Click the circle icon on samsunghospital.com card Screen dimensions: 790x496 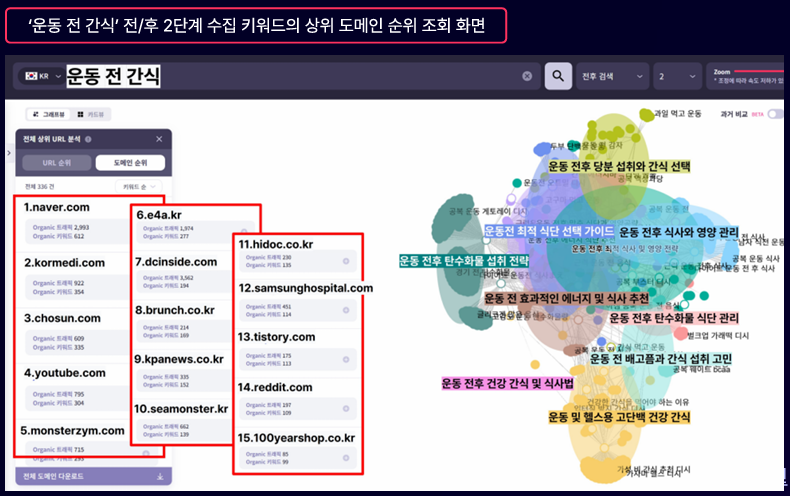tap(345, 310)
